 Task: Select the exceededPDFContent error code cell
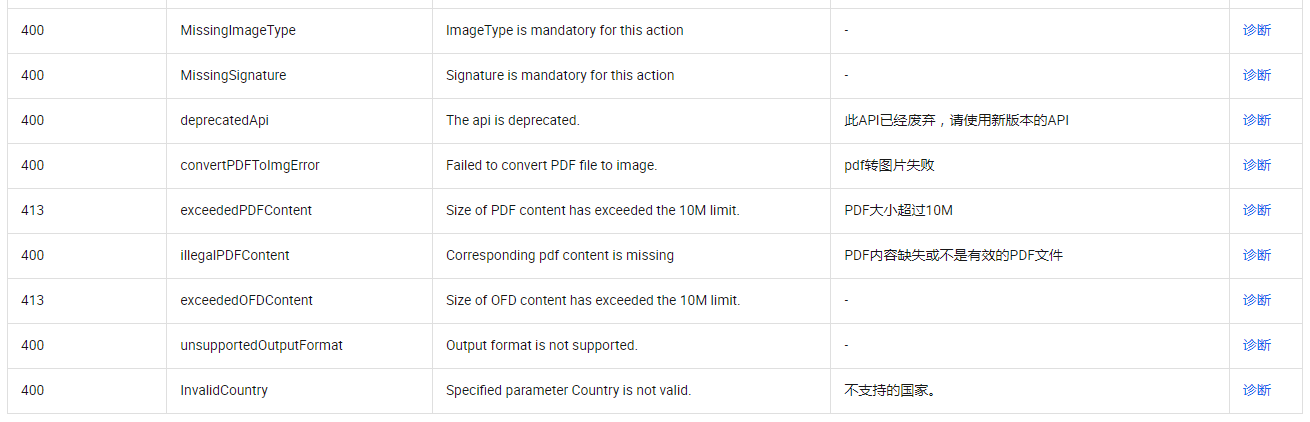coord(299,211)
